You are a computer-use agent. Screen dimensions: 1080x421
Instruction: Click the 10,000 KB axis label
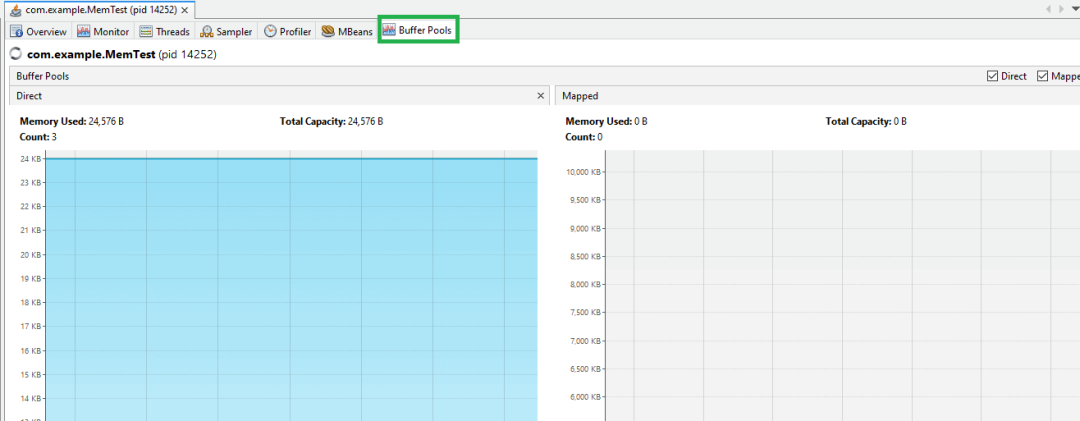coord(582,172)
